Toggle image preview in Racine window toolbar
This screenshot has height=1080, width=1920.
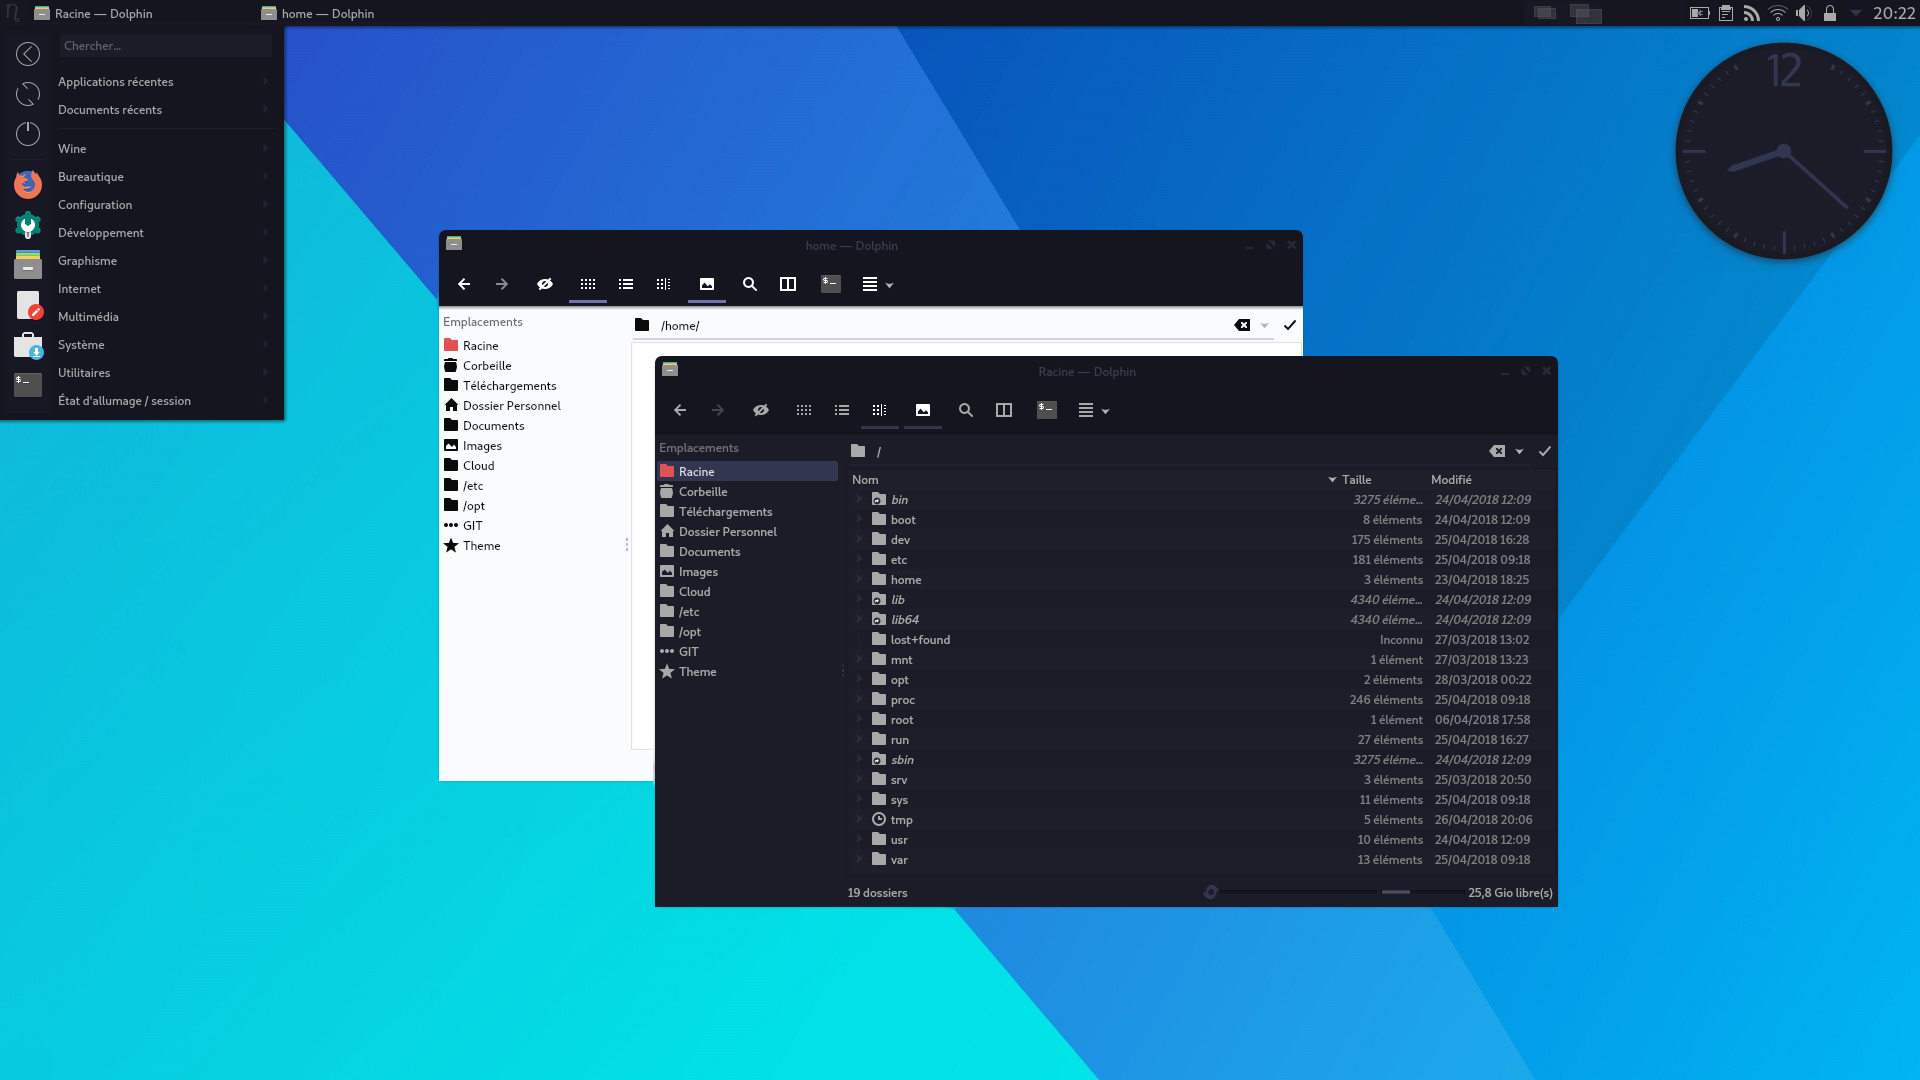click(x=922, y=410)
